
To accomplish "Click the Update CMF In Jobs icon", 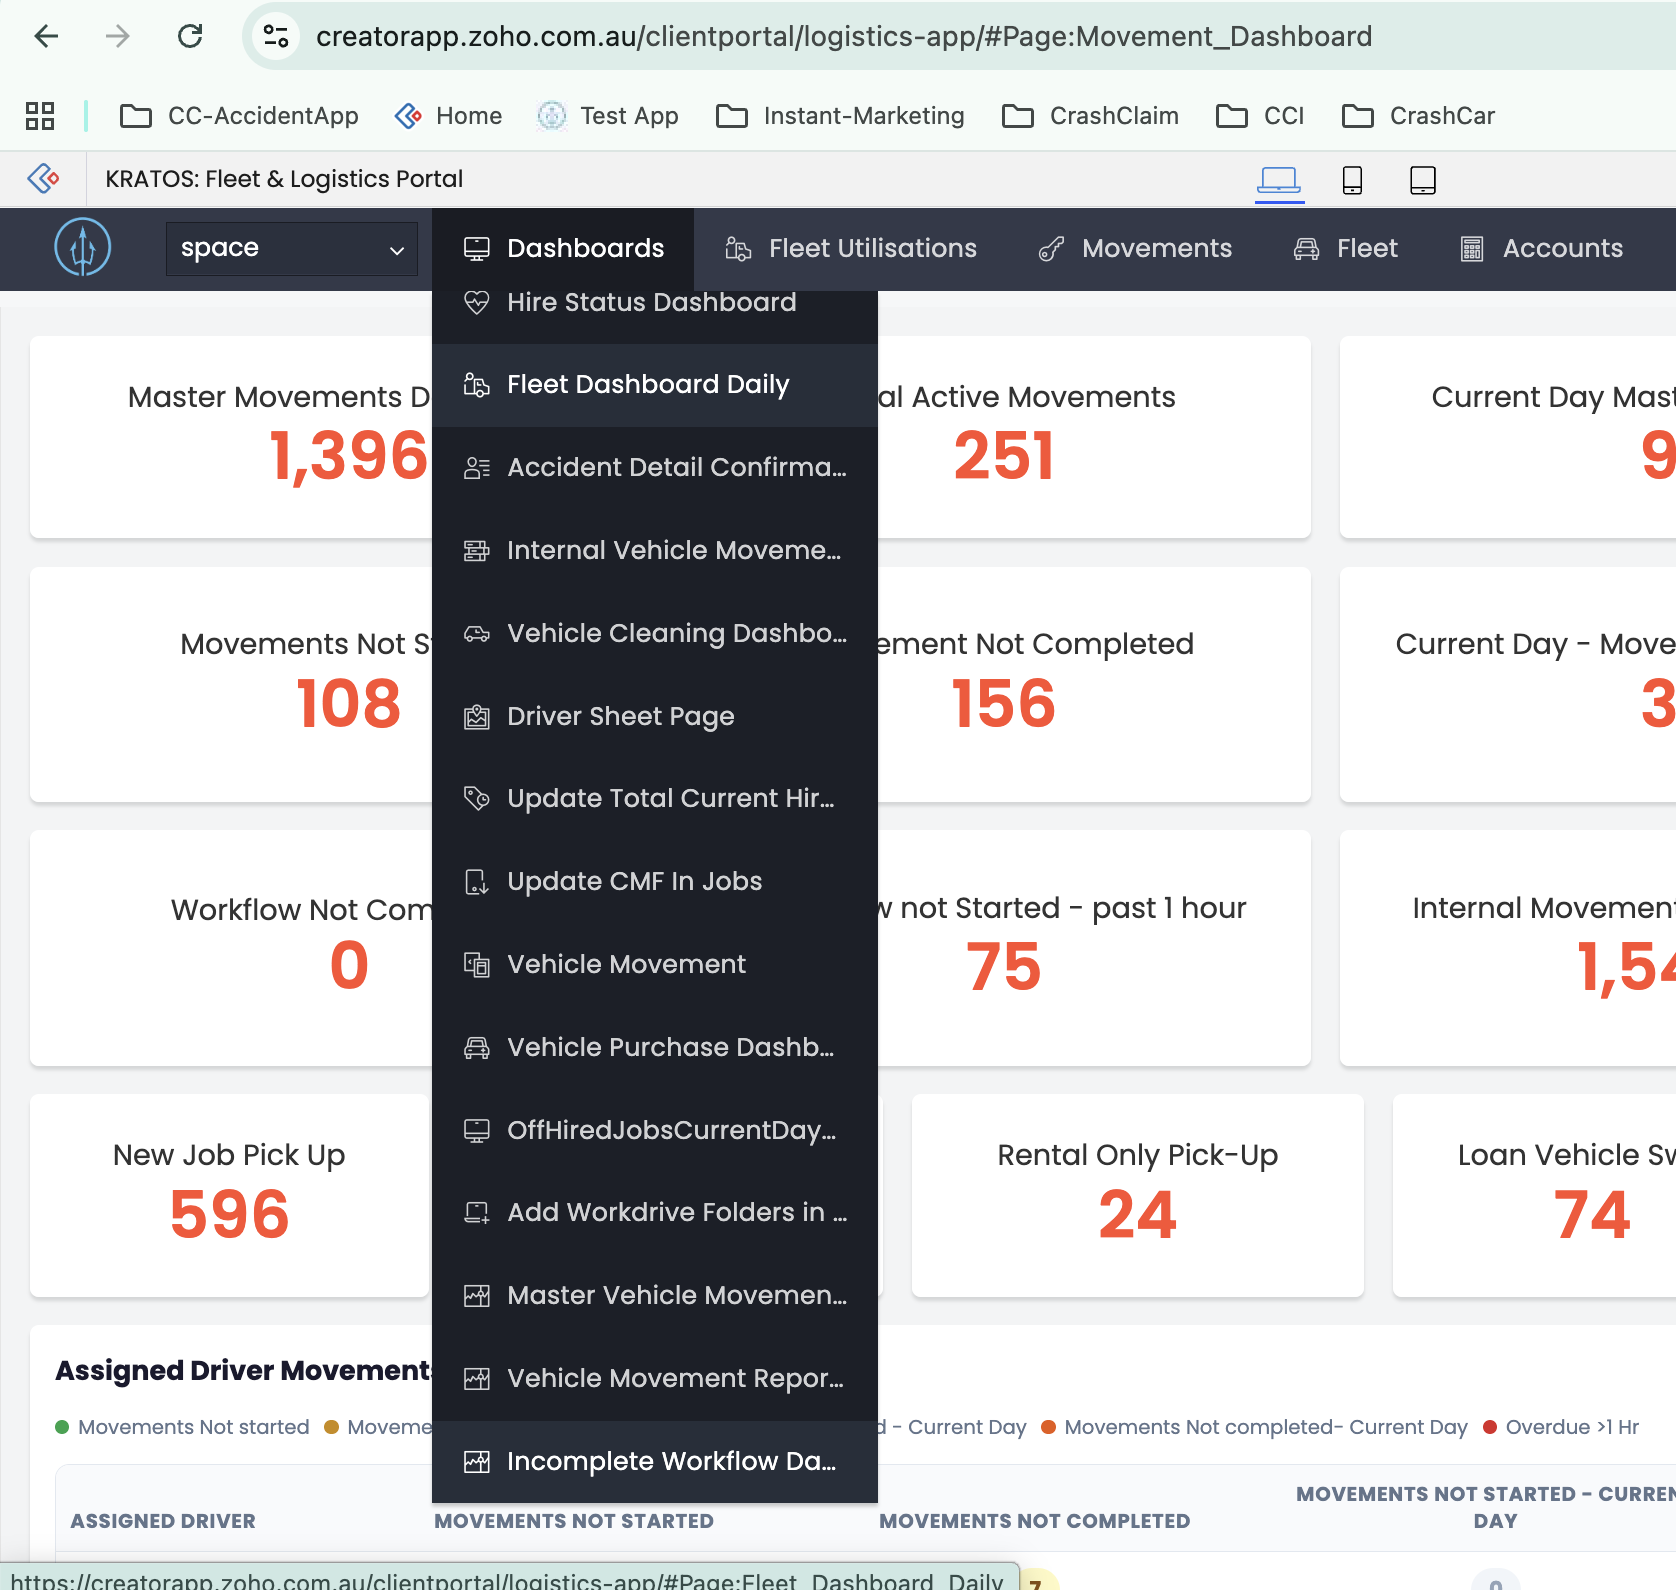I will 477,882.
